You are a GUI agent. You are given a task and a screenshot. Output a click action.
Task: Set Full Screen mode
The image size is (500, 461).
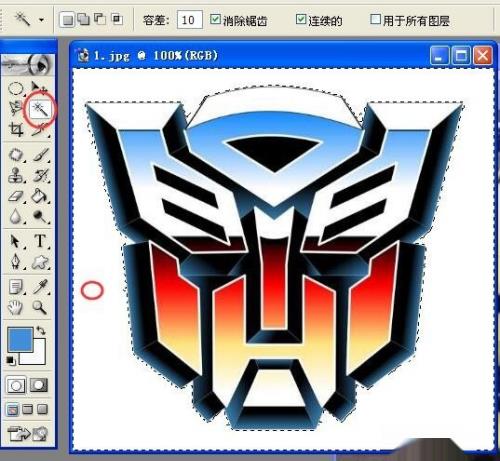tap(42, 409)
